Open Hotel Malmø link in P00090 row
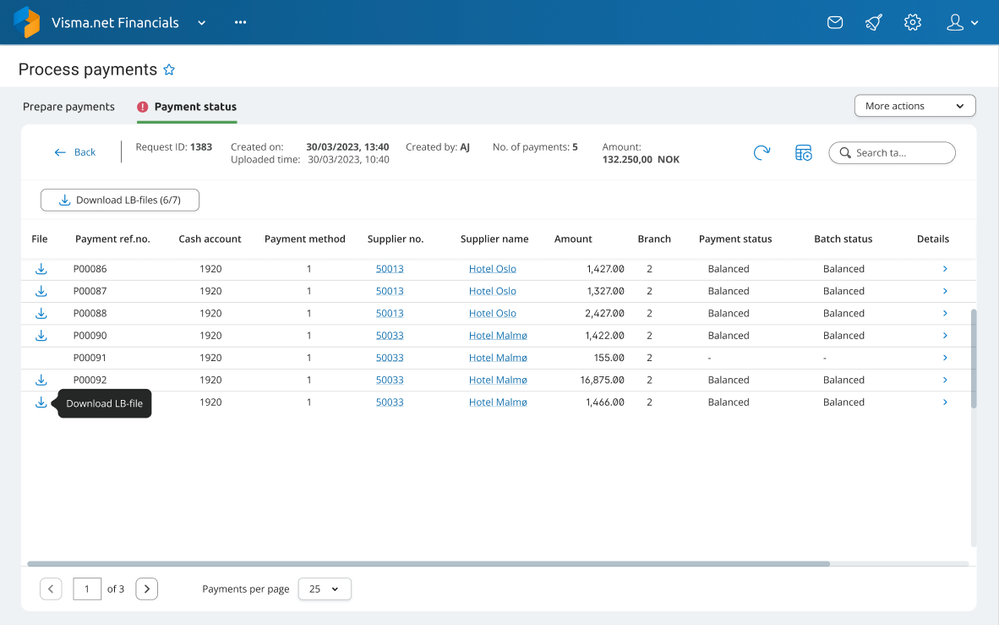The image size is (999, 625). point(498,336)
